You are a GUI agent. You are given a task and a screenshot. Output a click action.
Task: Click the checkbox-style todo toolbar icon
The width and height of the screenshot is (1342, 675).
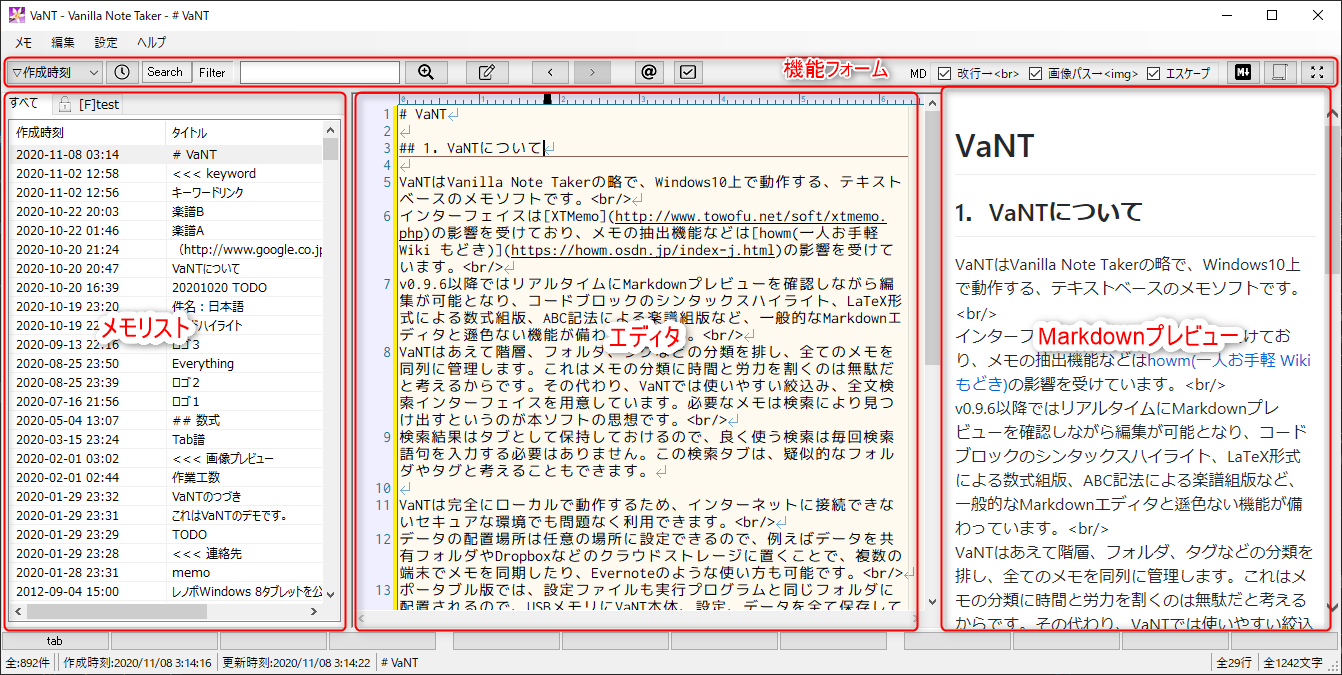[x=687, y=72]
